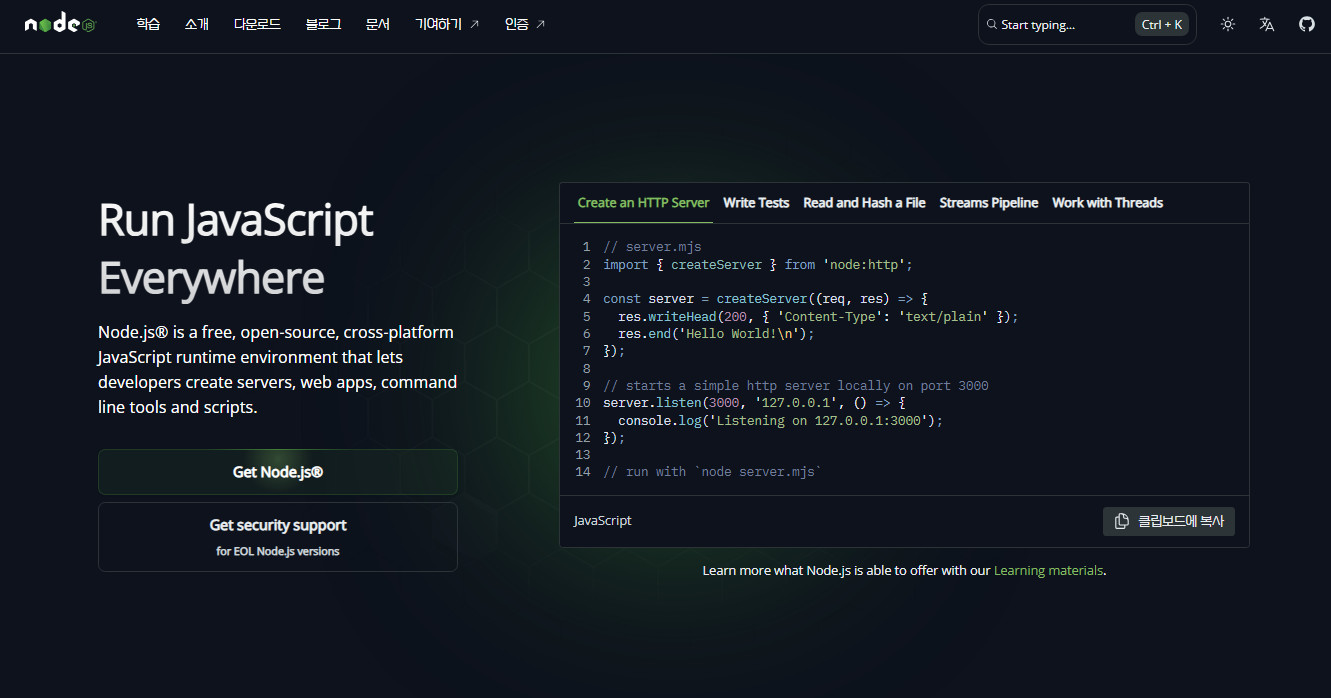Switch to the Streams Pipeline tab
The height and width of the screenshot is (698, 1331).
(x=989, y=203)
